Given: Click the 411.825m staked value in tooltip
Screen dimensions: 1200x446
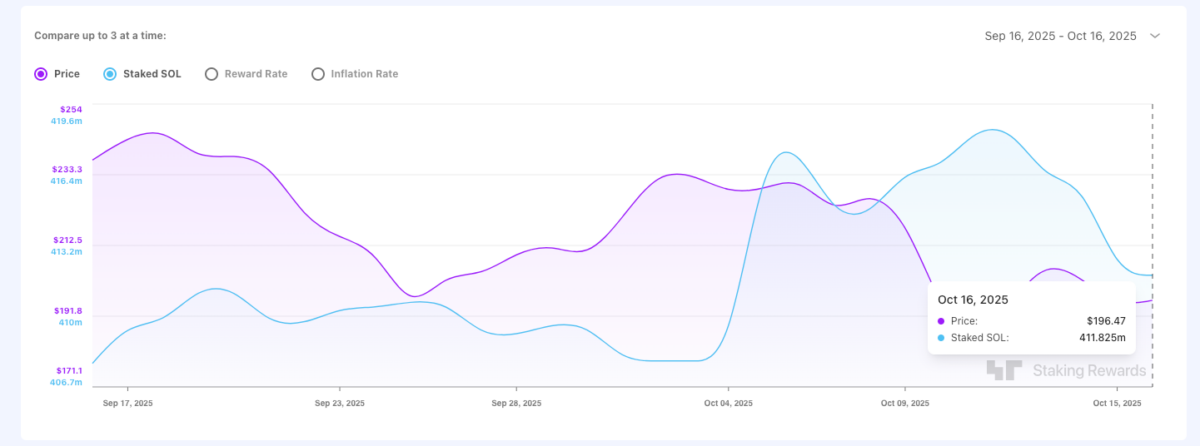Looking at the screenshot, I should (x=1100, y=338).
